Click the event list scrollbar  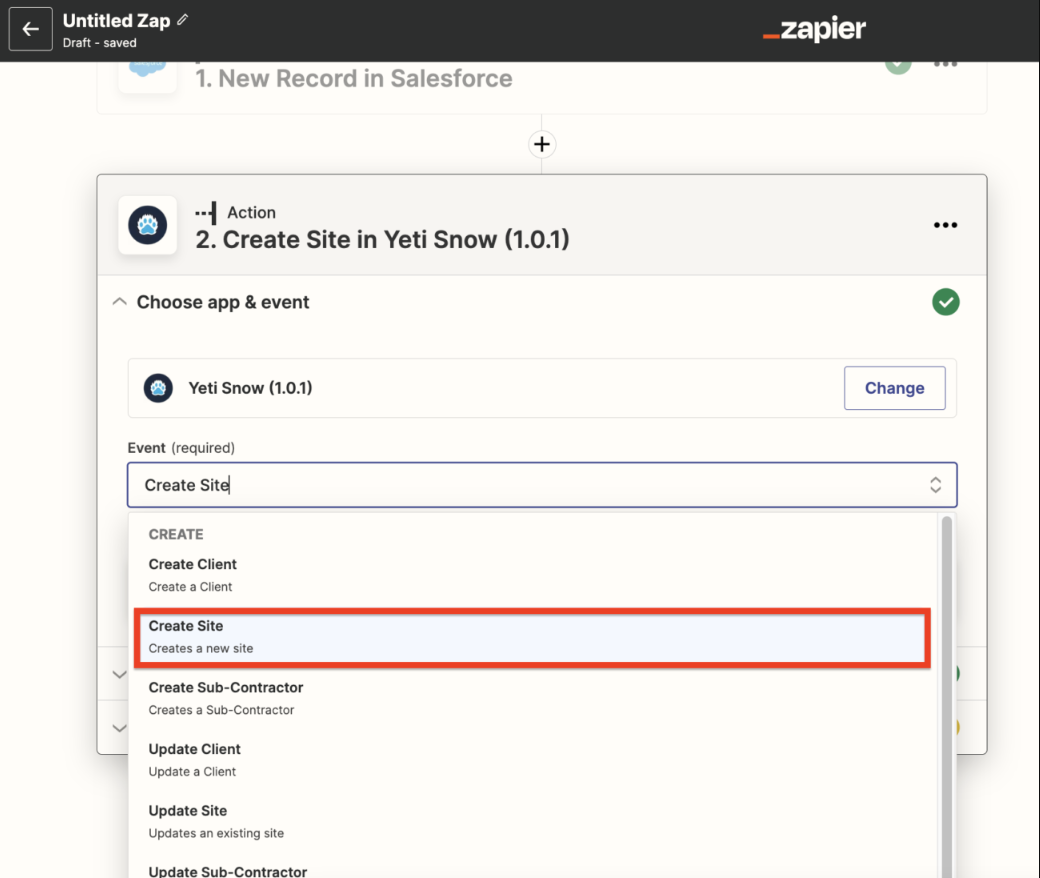pos(946,696)
